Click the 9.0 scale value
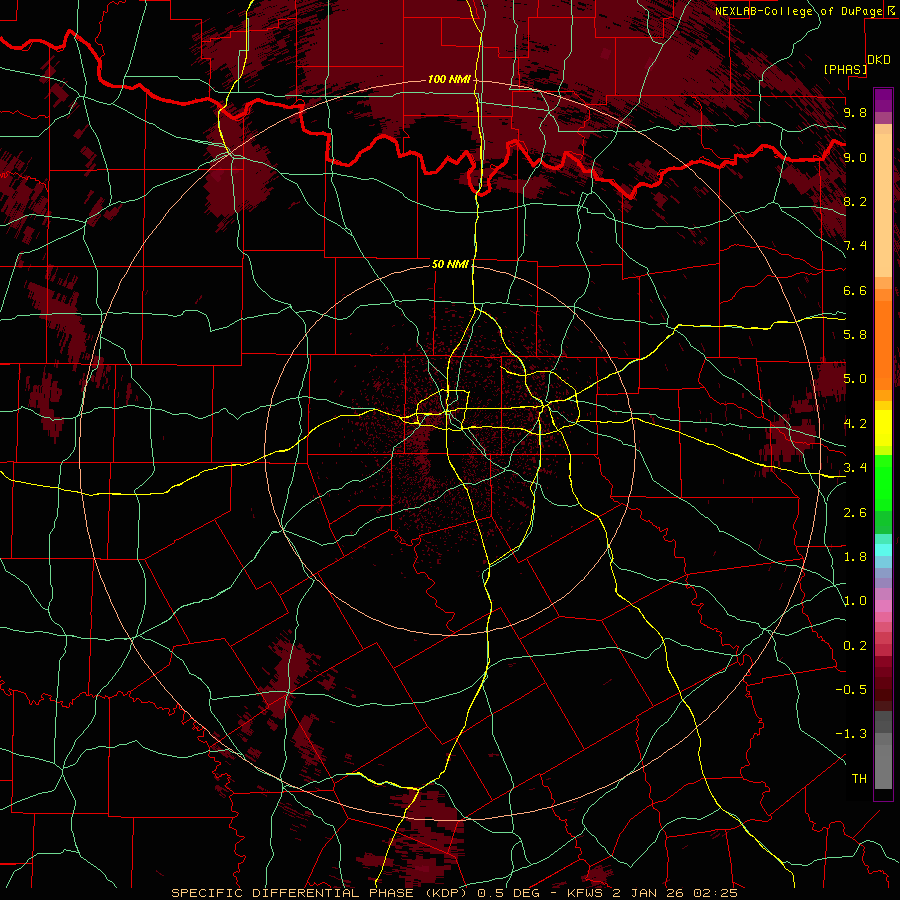This screenshot has height=900, width=900. (x=855, y=157)
